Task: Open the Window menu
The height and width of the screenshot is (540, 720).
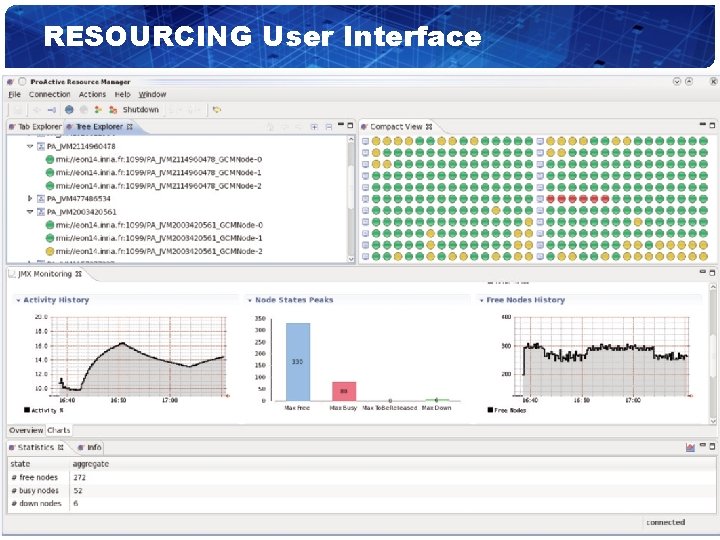Action: (152, 94)
